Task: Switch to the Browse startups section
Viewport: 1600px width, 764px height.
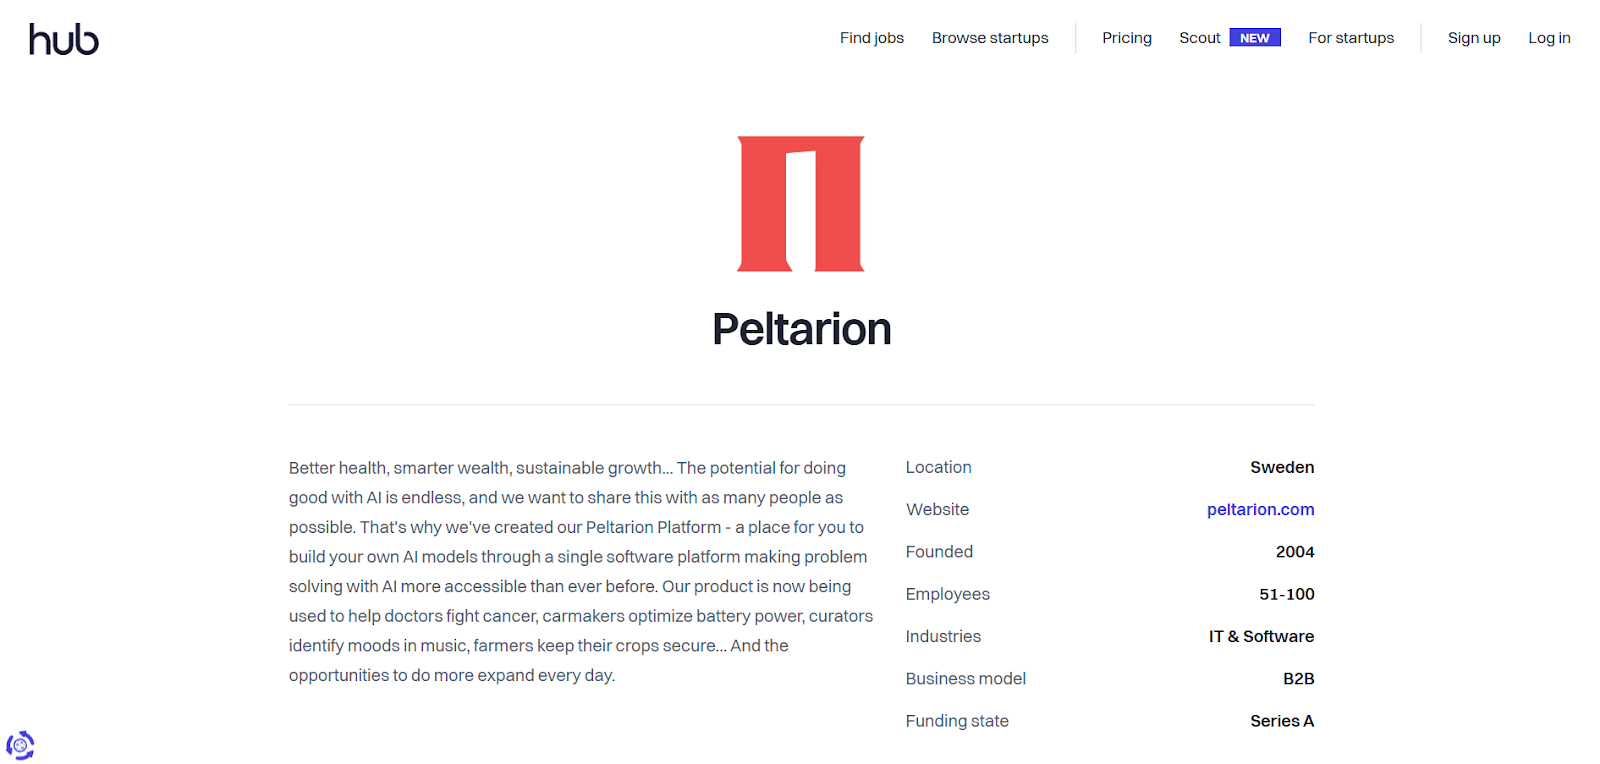Action: pyautogui.click(x=990, y=37)
